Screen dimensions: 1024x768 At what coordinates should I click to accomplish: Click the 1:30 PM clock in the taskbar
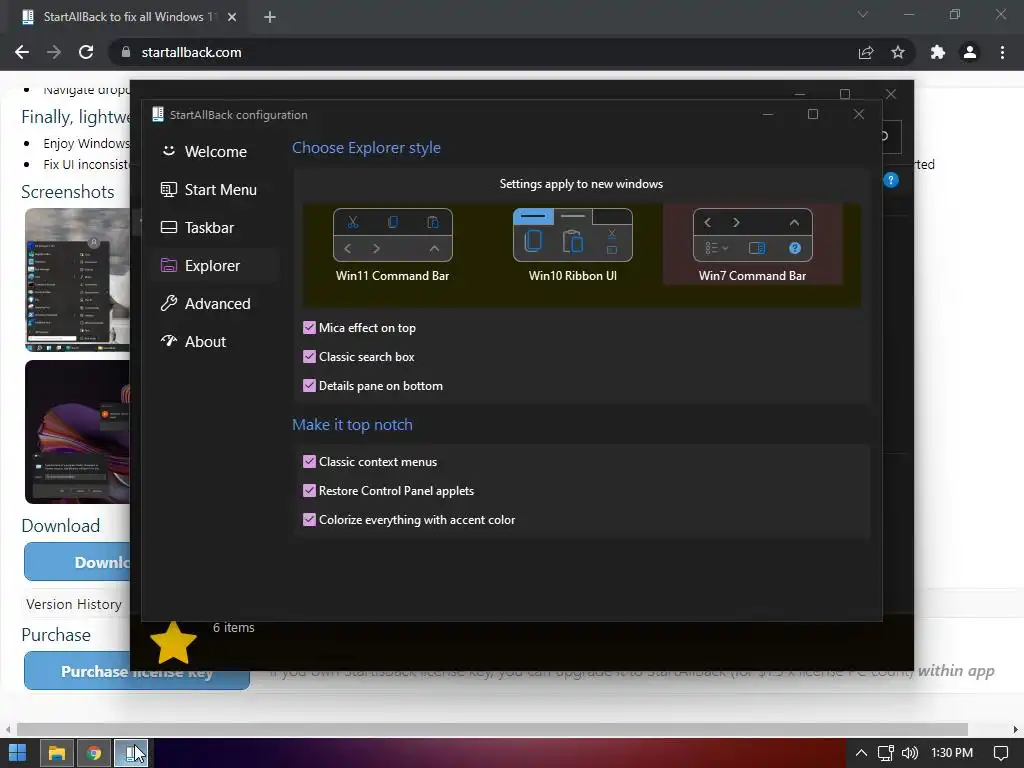click(x=952, y=753)
